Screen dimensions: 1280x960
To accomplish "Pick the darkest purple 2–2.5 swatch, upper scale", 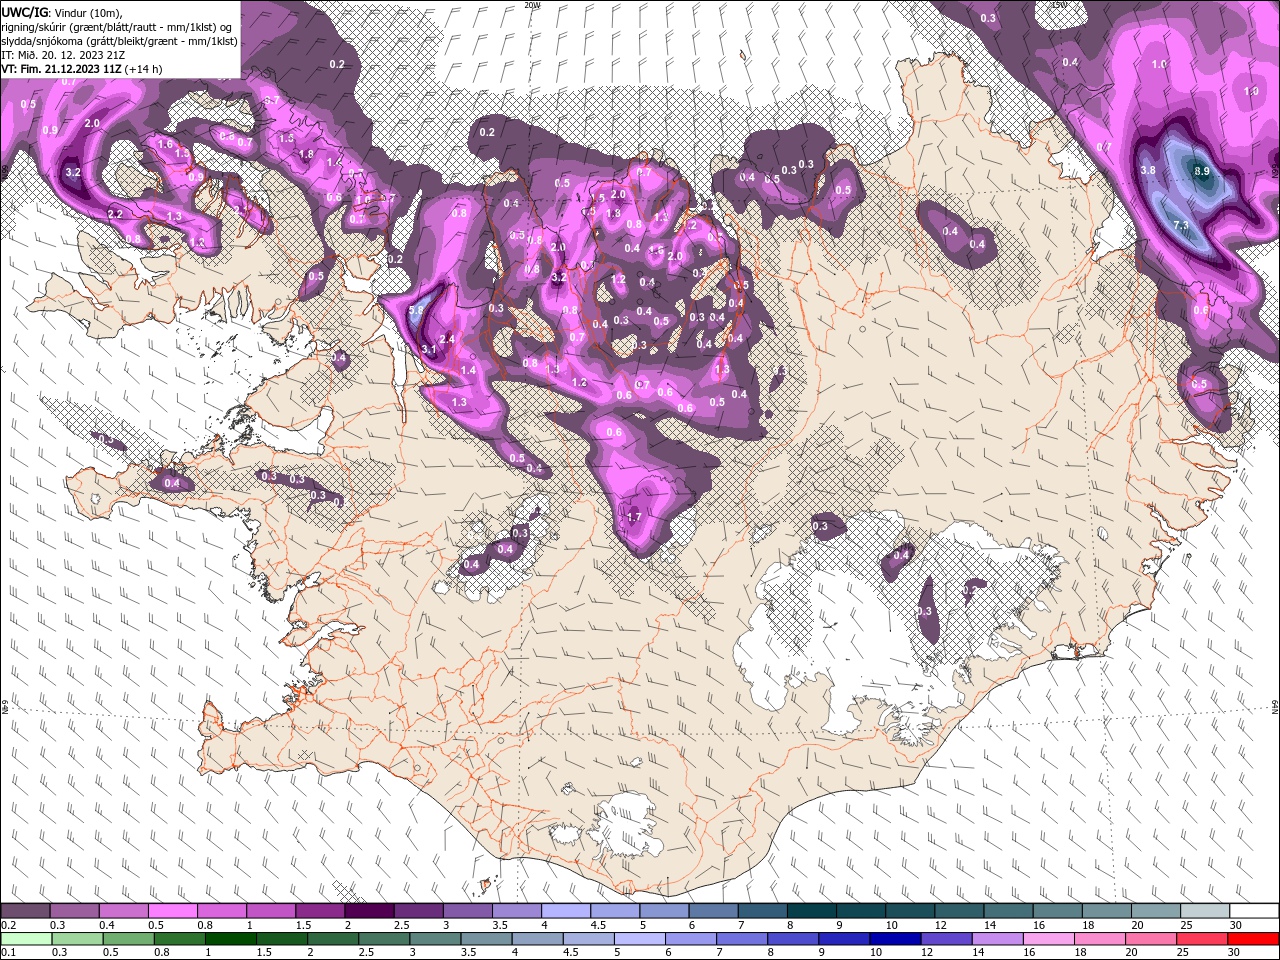I will point(368,911).
